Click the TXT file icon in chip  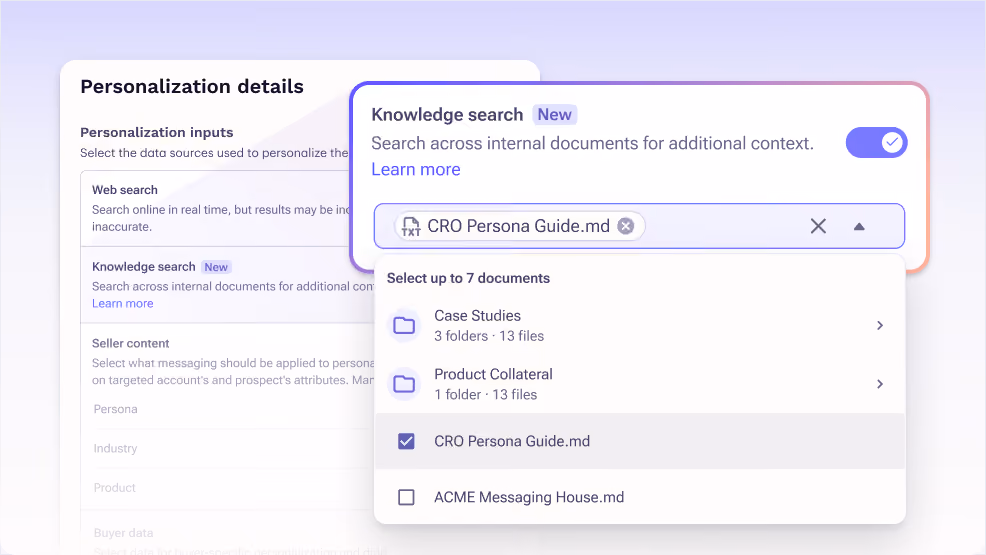pyautogui.click(x=411, y=226)
